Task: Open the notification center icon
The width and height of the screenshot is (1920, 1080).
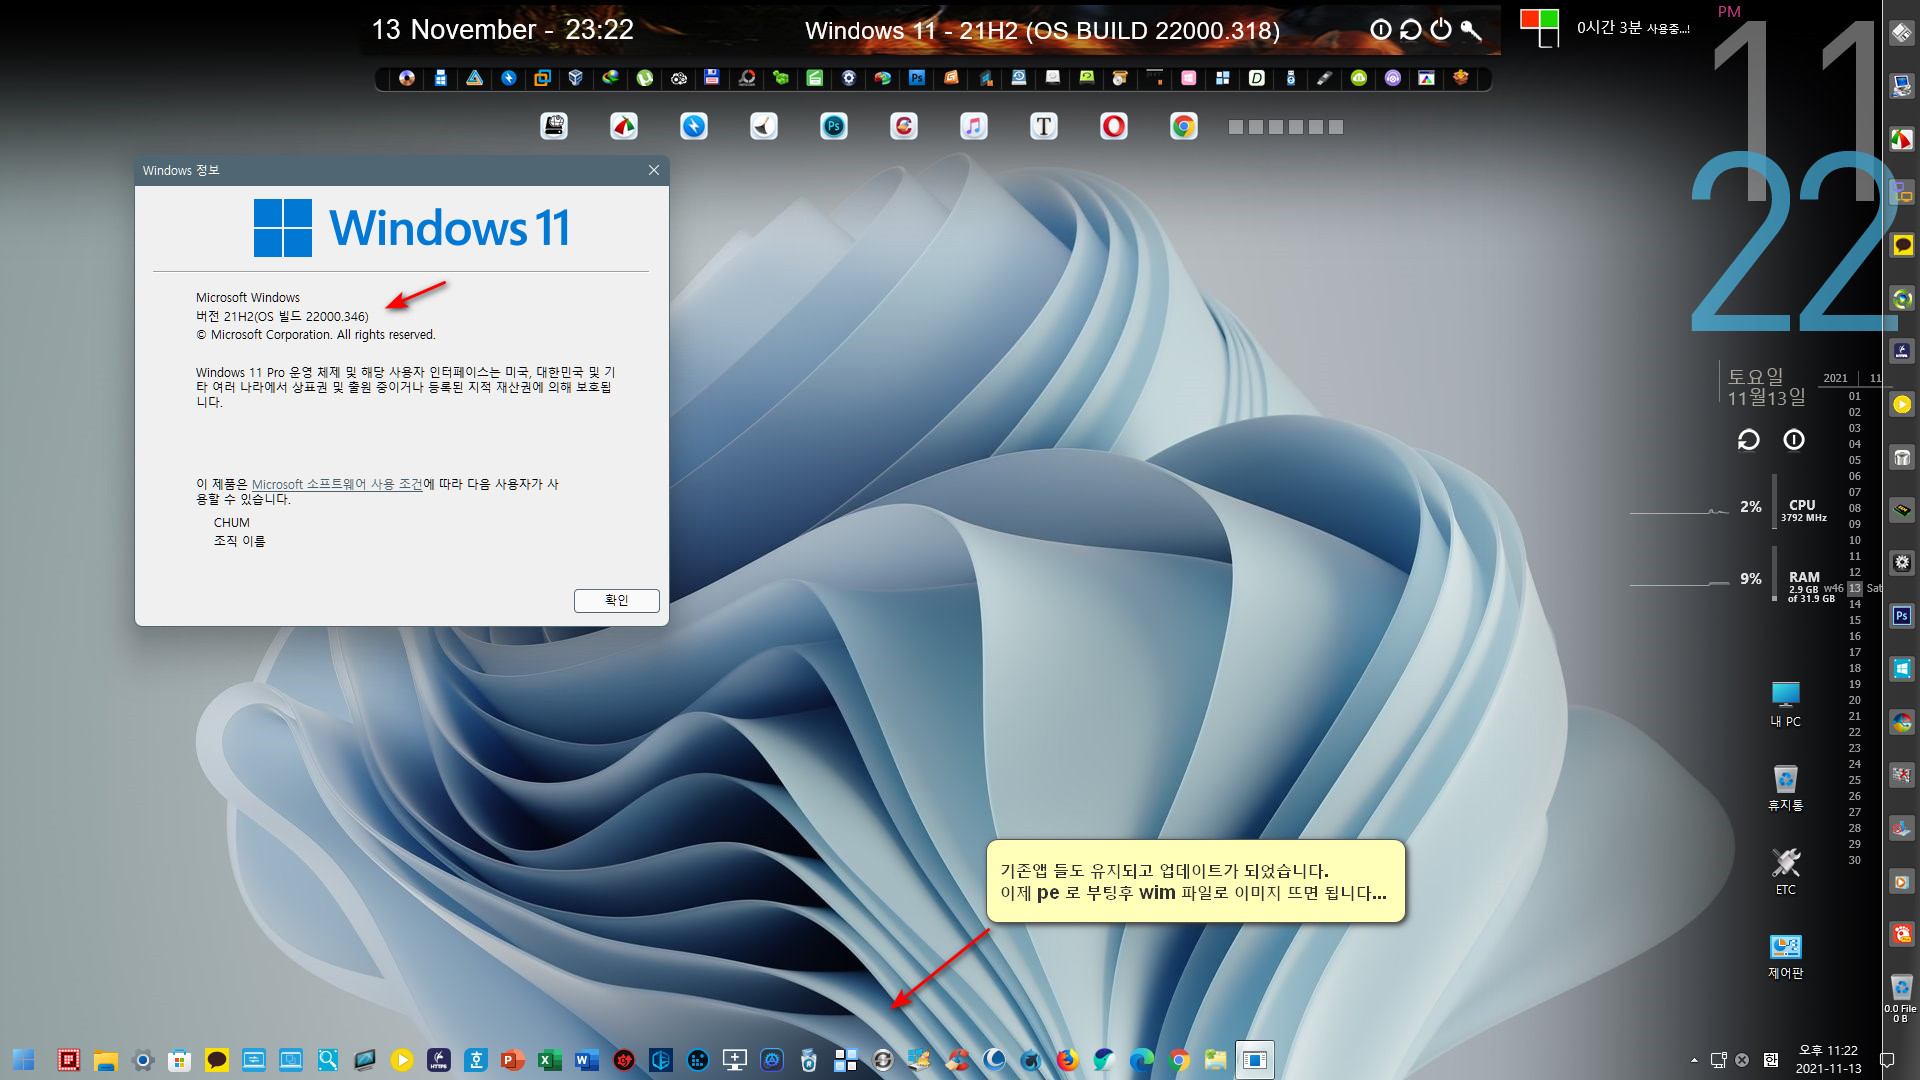Action: (x=1887, y=1060)
